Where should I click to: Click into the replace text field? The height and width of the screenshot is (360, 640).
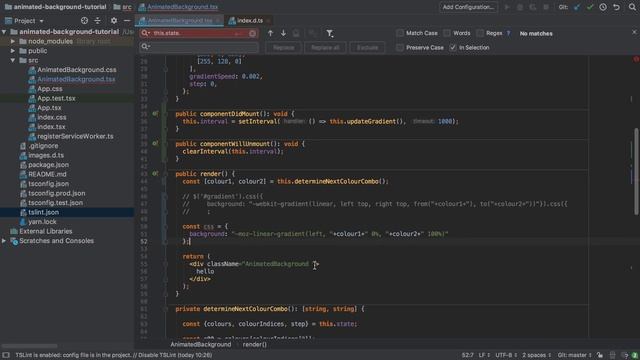coord(199,47)
